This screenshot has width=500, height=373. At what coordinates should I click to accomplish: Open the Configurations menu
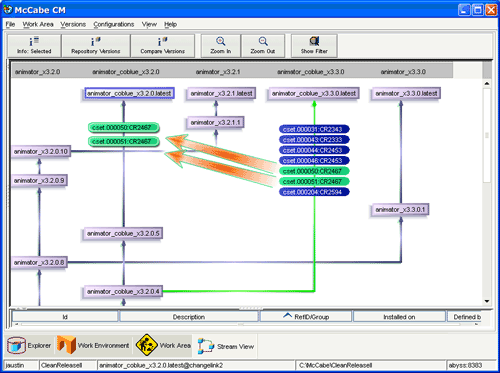114,24
